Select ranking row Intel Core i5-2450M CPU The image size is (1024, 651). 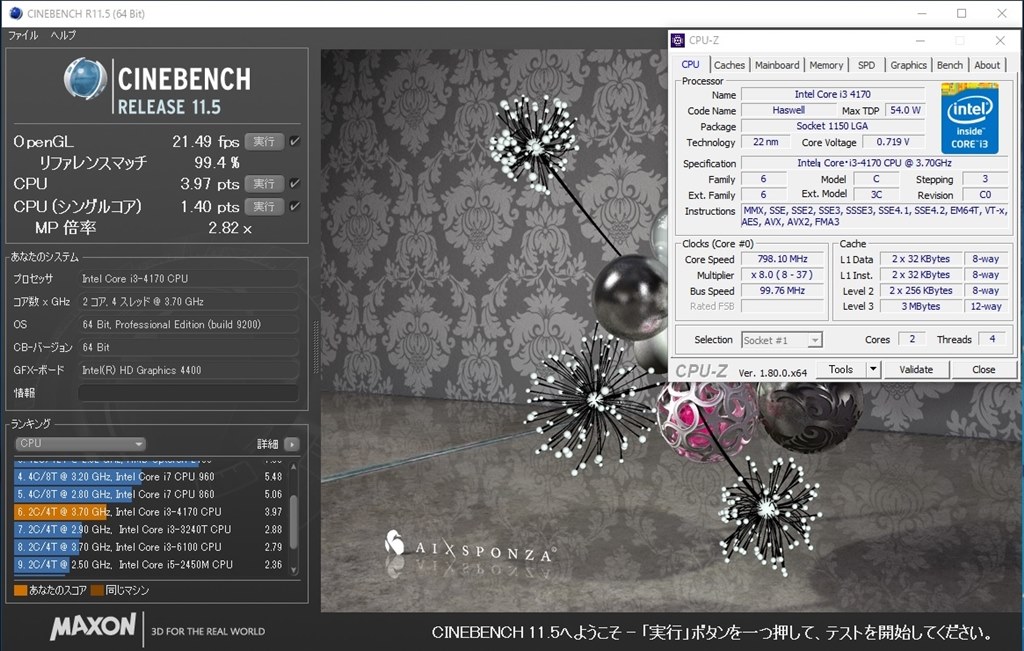click(x=150, y=565)
